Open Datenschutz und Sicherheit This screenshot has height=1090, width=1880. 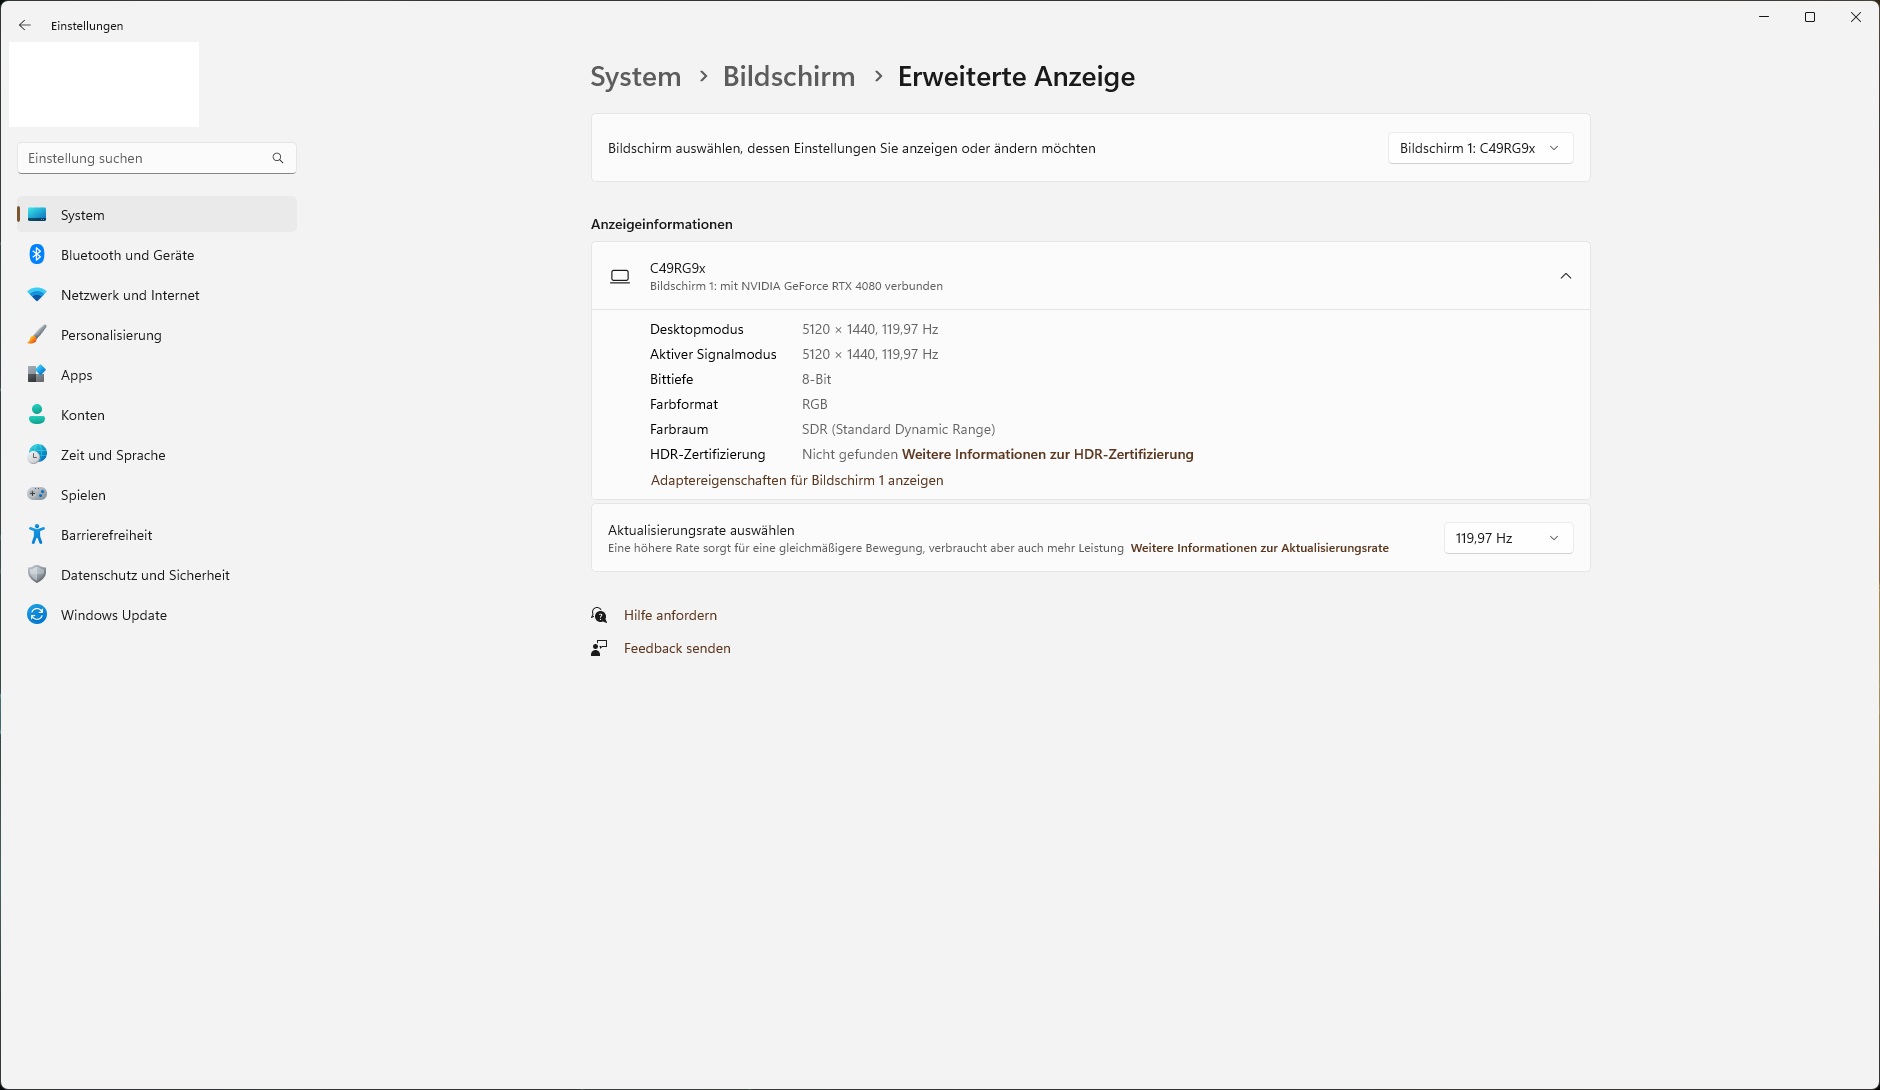coord(157,575)
